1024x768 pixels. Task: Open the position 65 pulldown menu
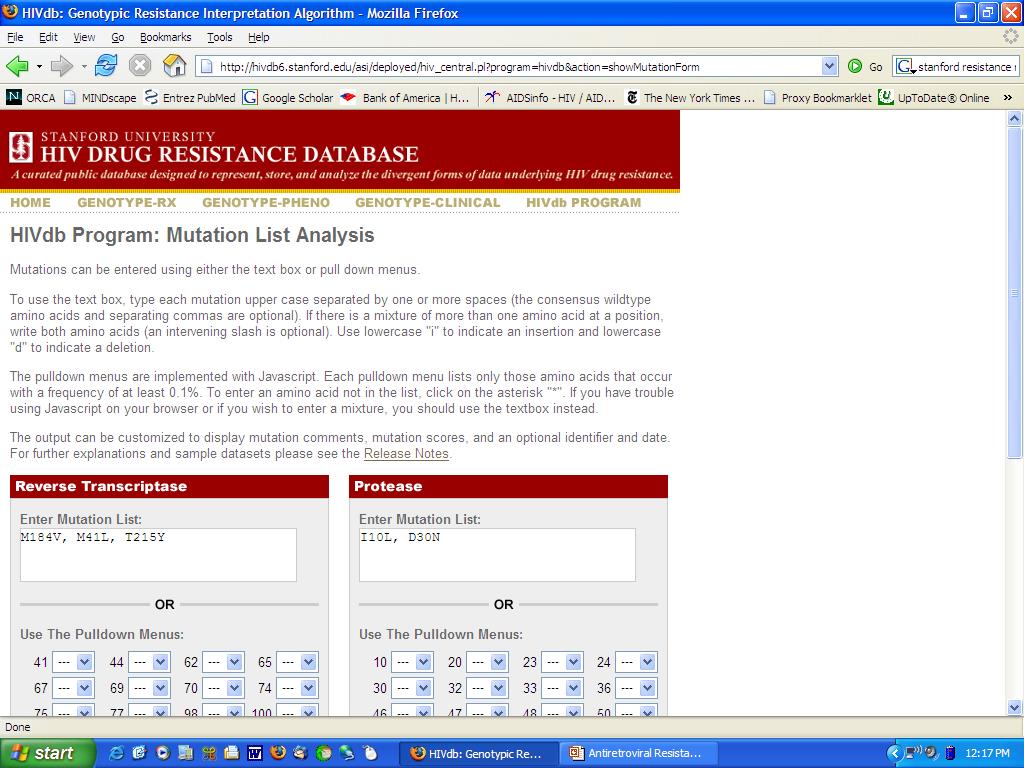click(297, 662)
